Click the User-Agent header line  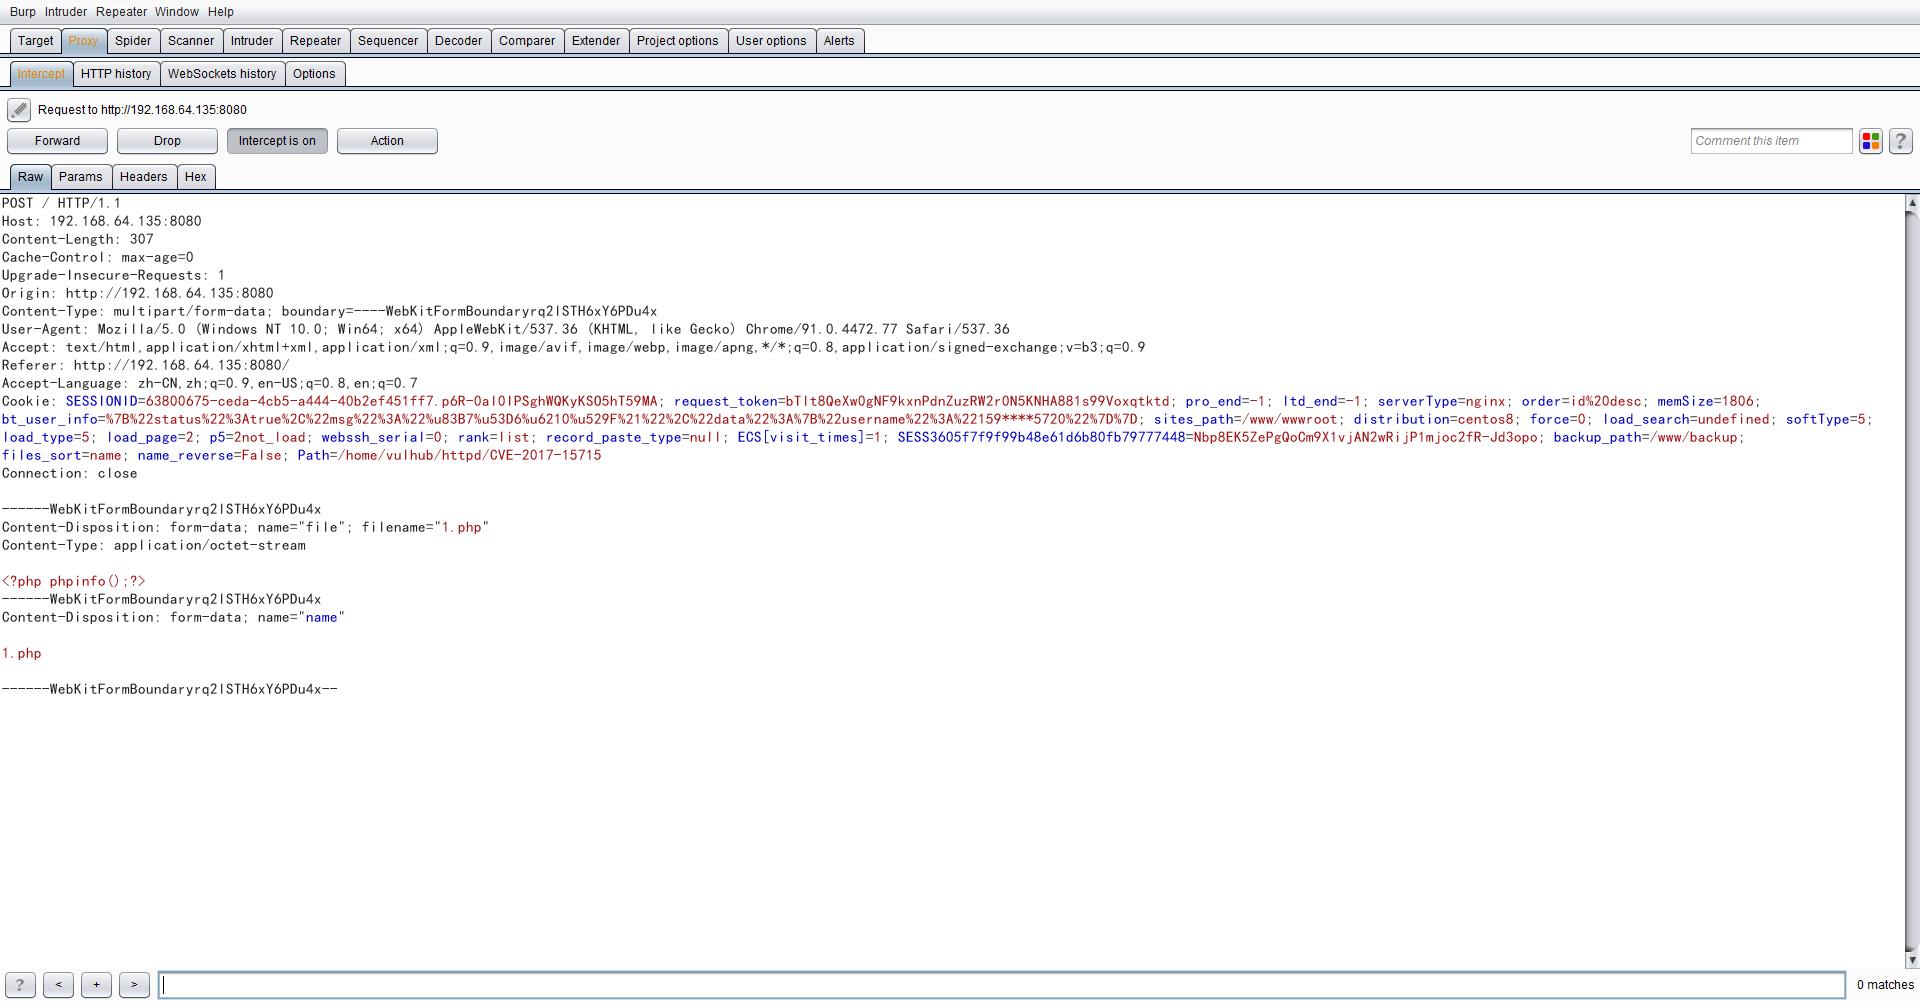[505, 329]
